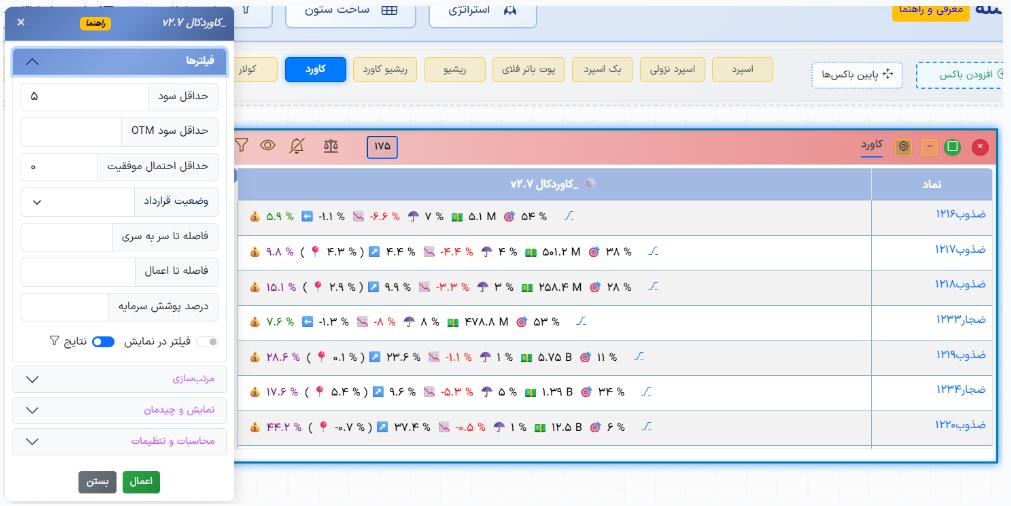The width and height of the screenshot is (1011, 506).
Task: Expand the مرتب‌سازی section
Action: 119,379
